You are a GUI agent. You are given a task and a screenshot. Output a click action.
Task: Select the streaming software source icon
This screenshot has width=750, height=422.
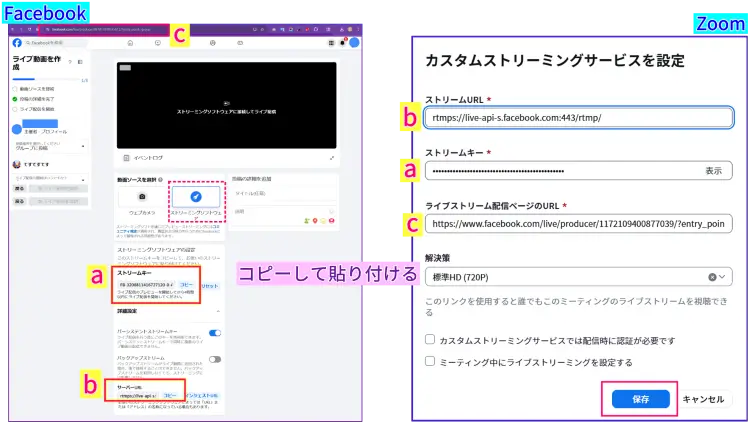pos(196,197)
